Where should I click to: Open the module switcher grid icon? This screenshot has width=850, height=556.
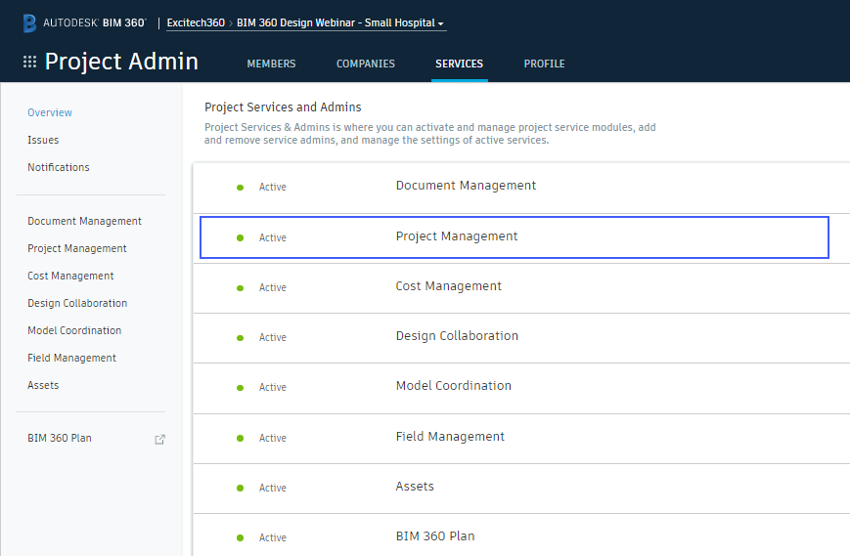click(x=30, y=62)
